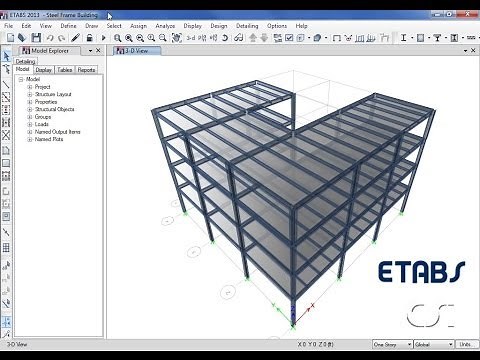Open the Define menu

coord(68,26)
